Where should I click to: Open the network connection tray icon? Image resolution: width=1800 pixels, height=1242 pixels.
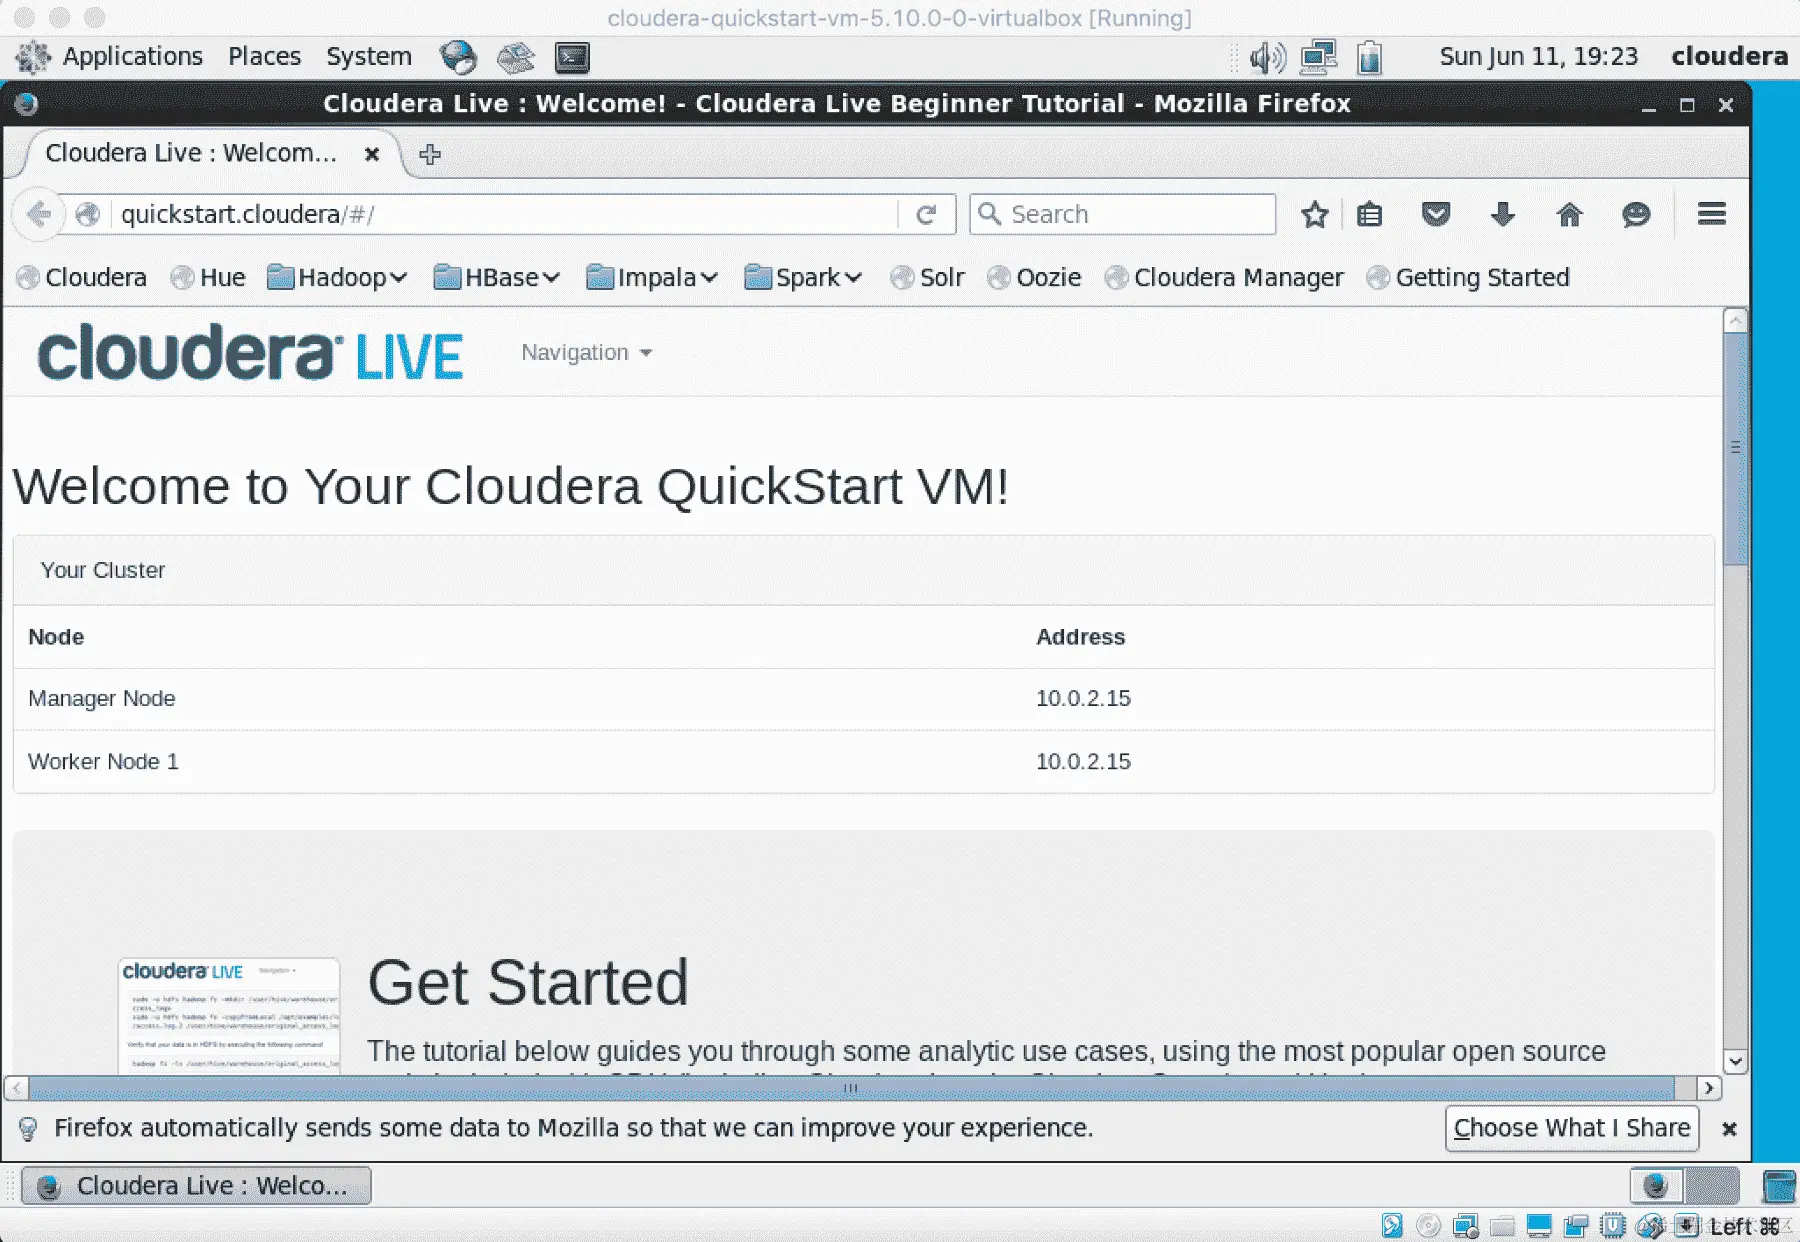[1318, 57]
